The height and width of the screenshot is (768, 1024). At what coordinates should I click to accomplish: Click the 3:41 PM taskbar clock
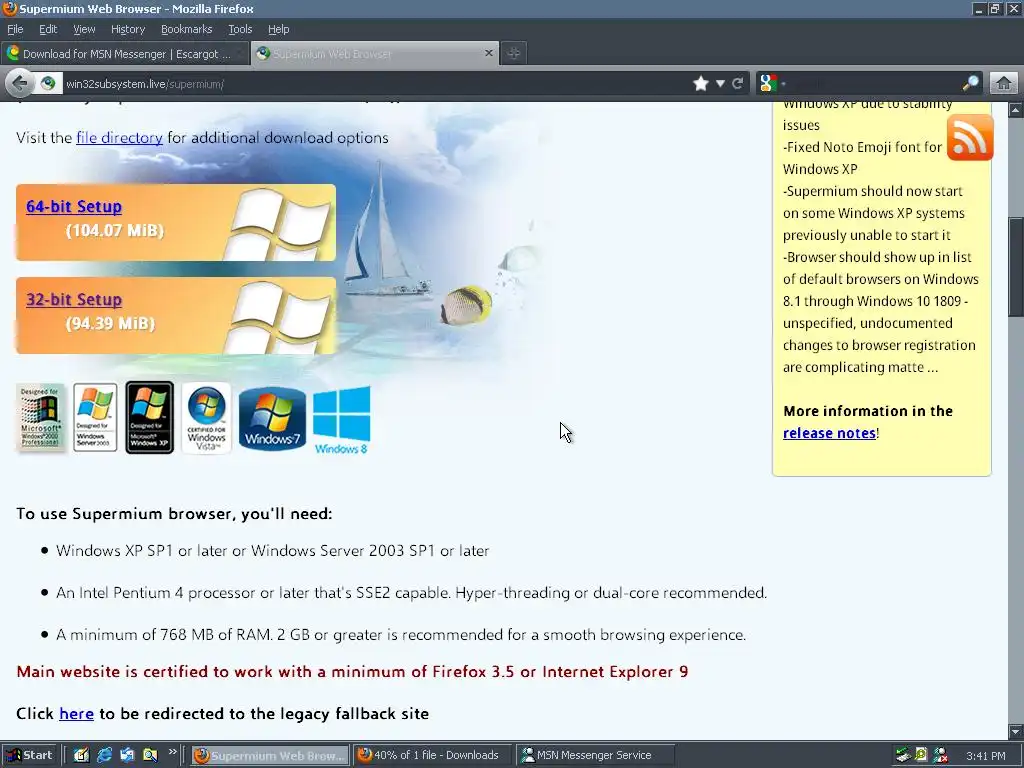coord(985,756)
